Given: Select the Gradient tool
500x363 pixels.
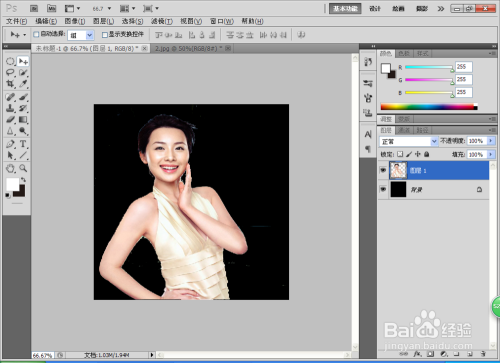Looking at the screenshot, I should 23,119.
